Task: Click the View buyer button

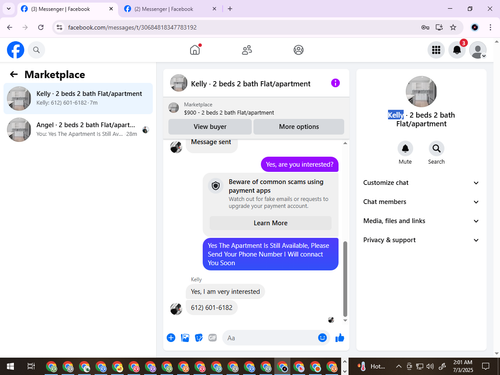Action: tap(210, 127)
